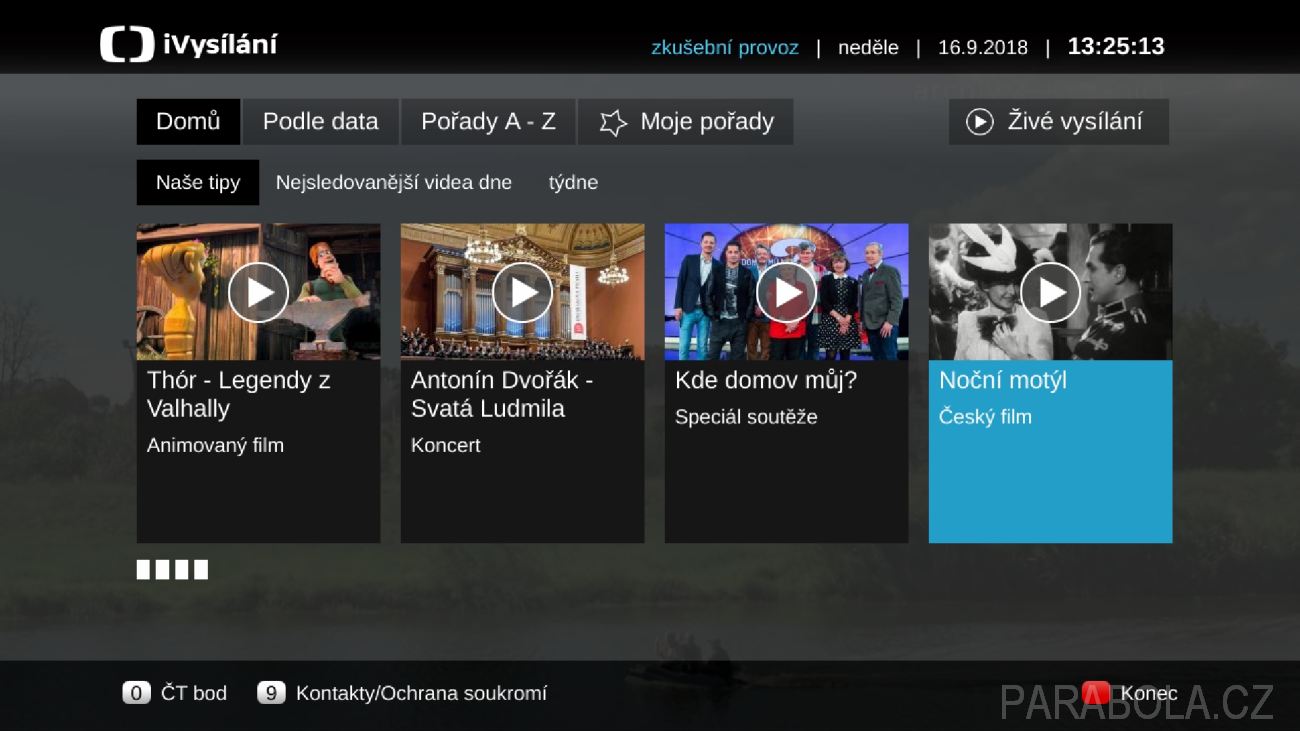Open the Domů tab
This screenshot has height=731, width=1300.
click(x=188, y=122)
